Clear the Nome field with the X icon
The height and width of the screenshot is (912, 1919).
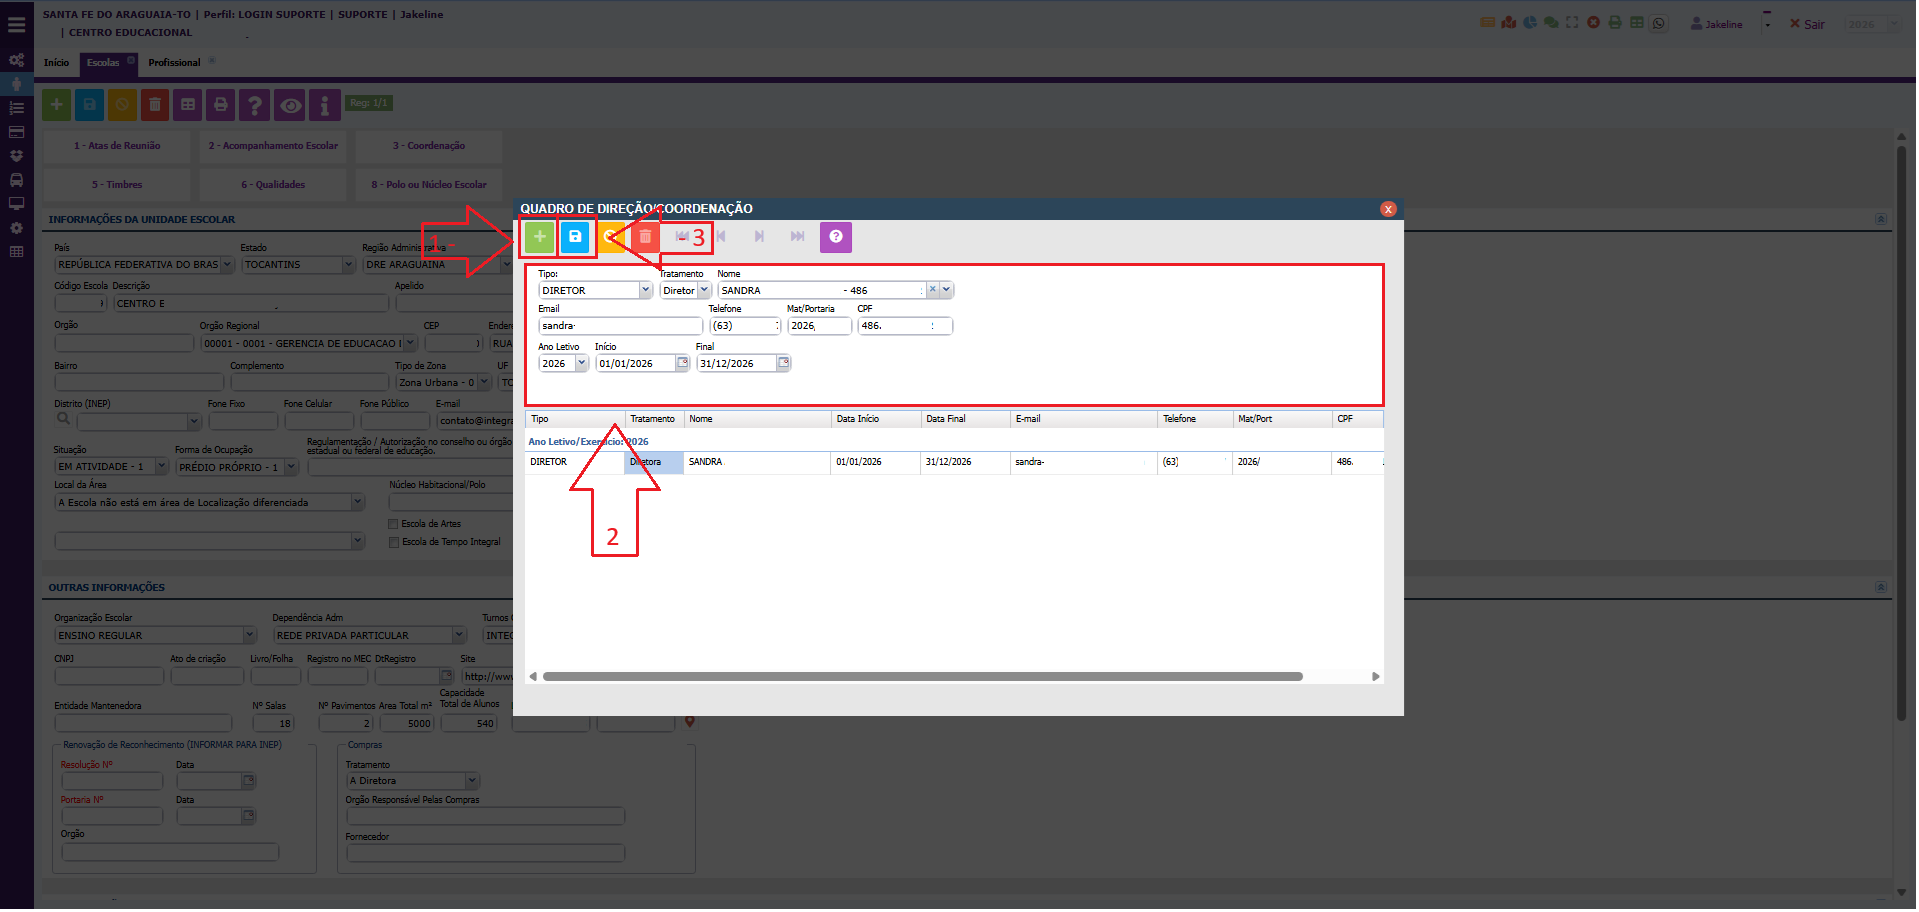tap(932, 290)
